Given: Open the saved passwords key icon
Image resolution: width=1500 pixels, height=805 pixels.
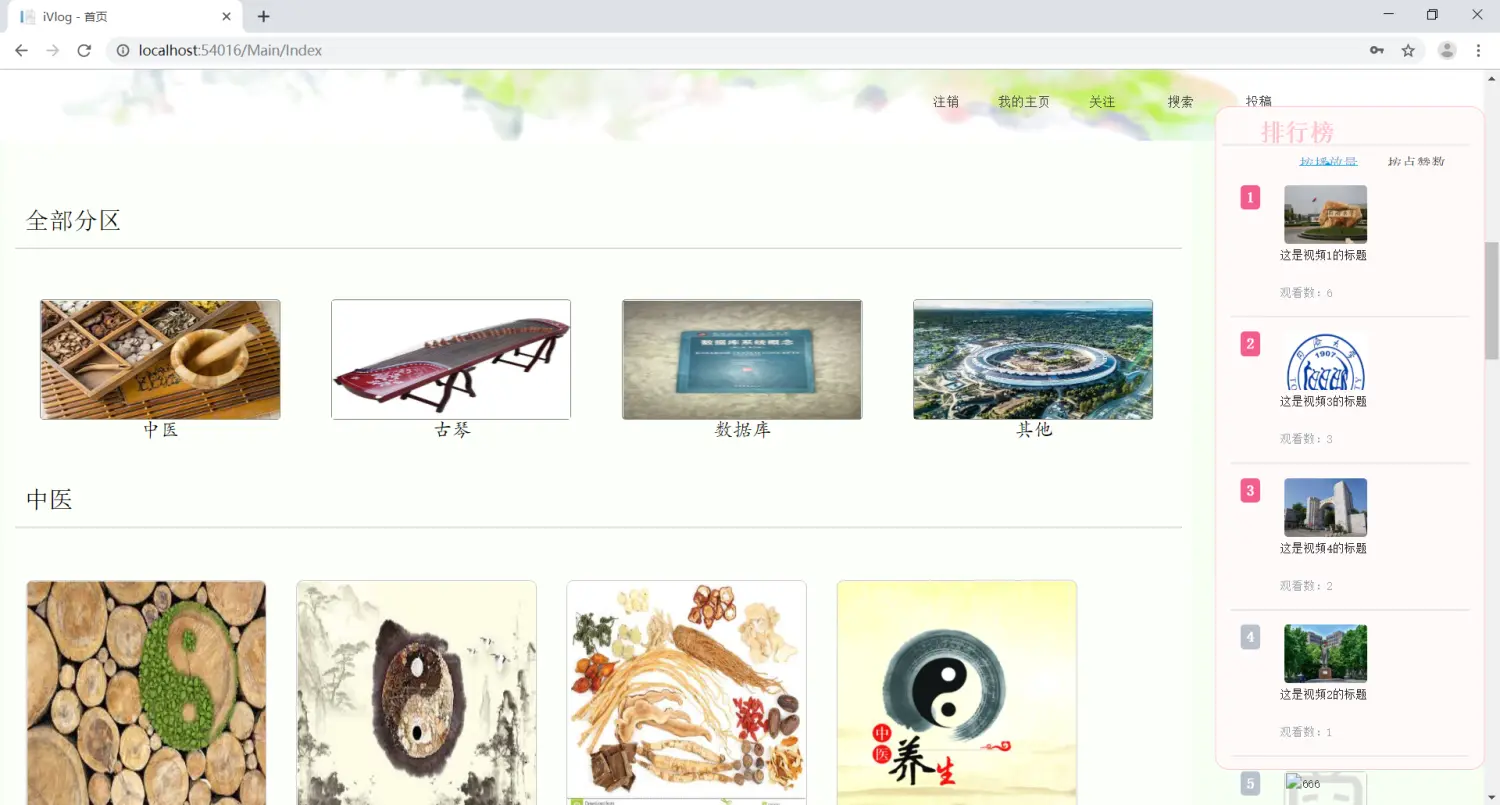Looking at the screenshot, I should tap(1377, 50).
